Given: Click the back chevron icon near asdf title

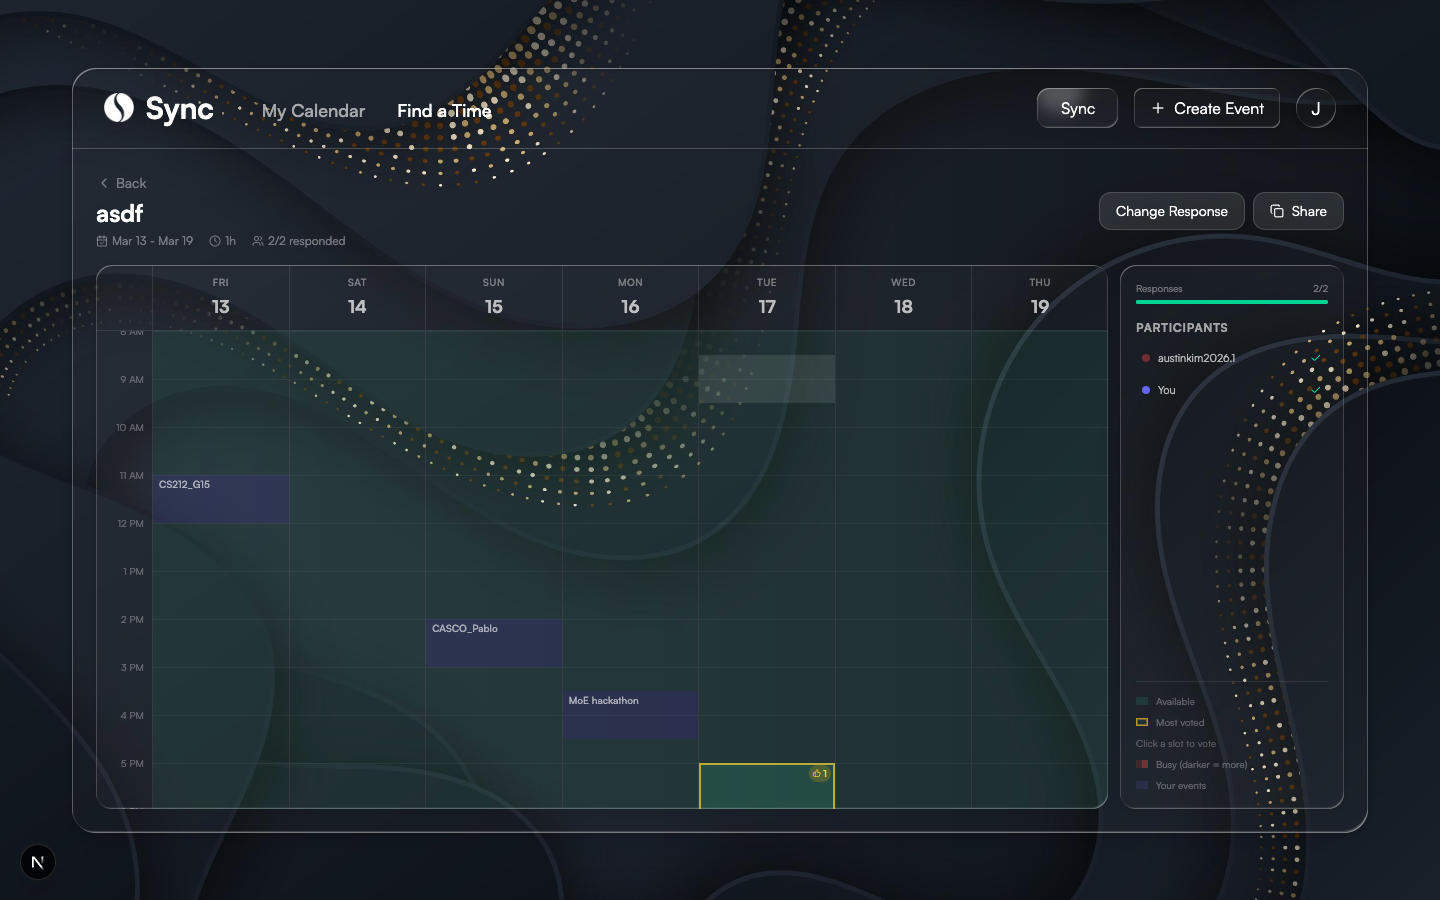Looking at the screenshot, I should (104, 183).
